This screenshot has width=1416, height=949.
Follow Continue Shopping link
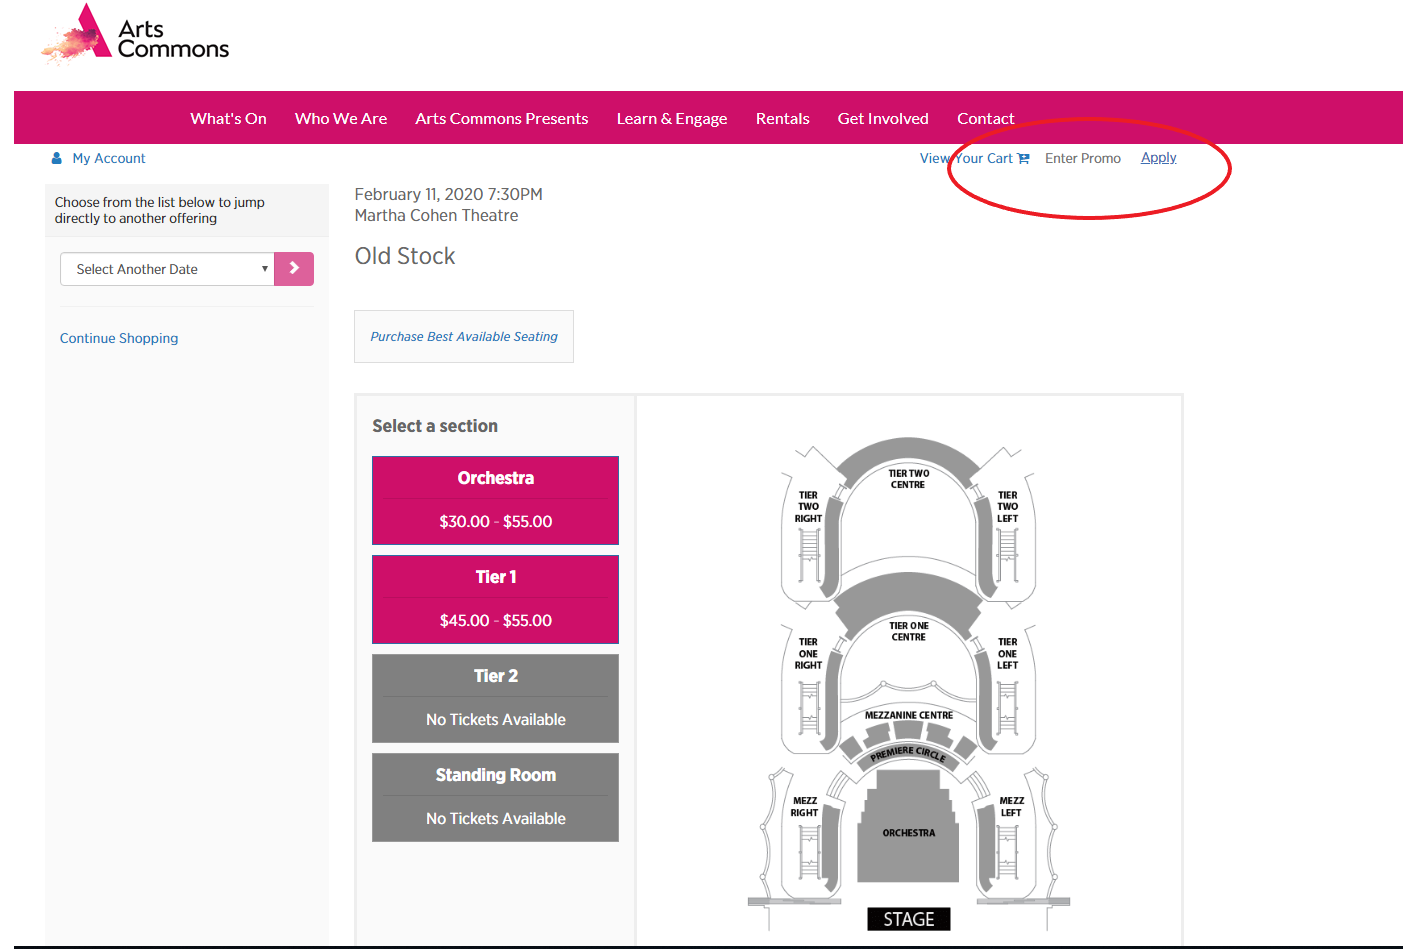[119, 338]
